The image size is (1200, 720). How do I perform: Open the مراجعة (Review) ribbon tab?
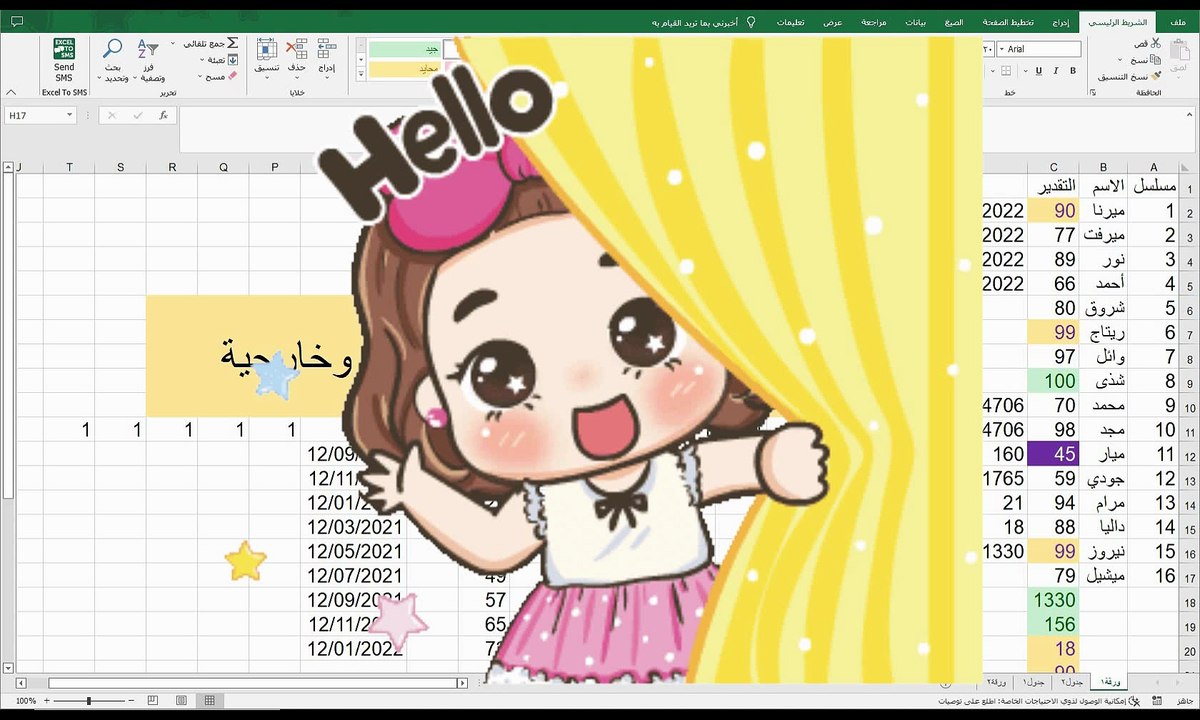tap(873, 21)
